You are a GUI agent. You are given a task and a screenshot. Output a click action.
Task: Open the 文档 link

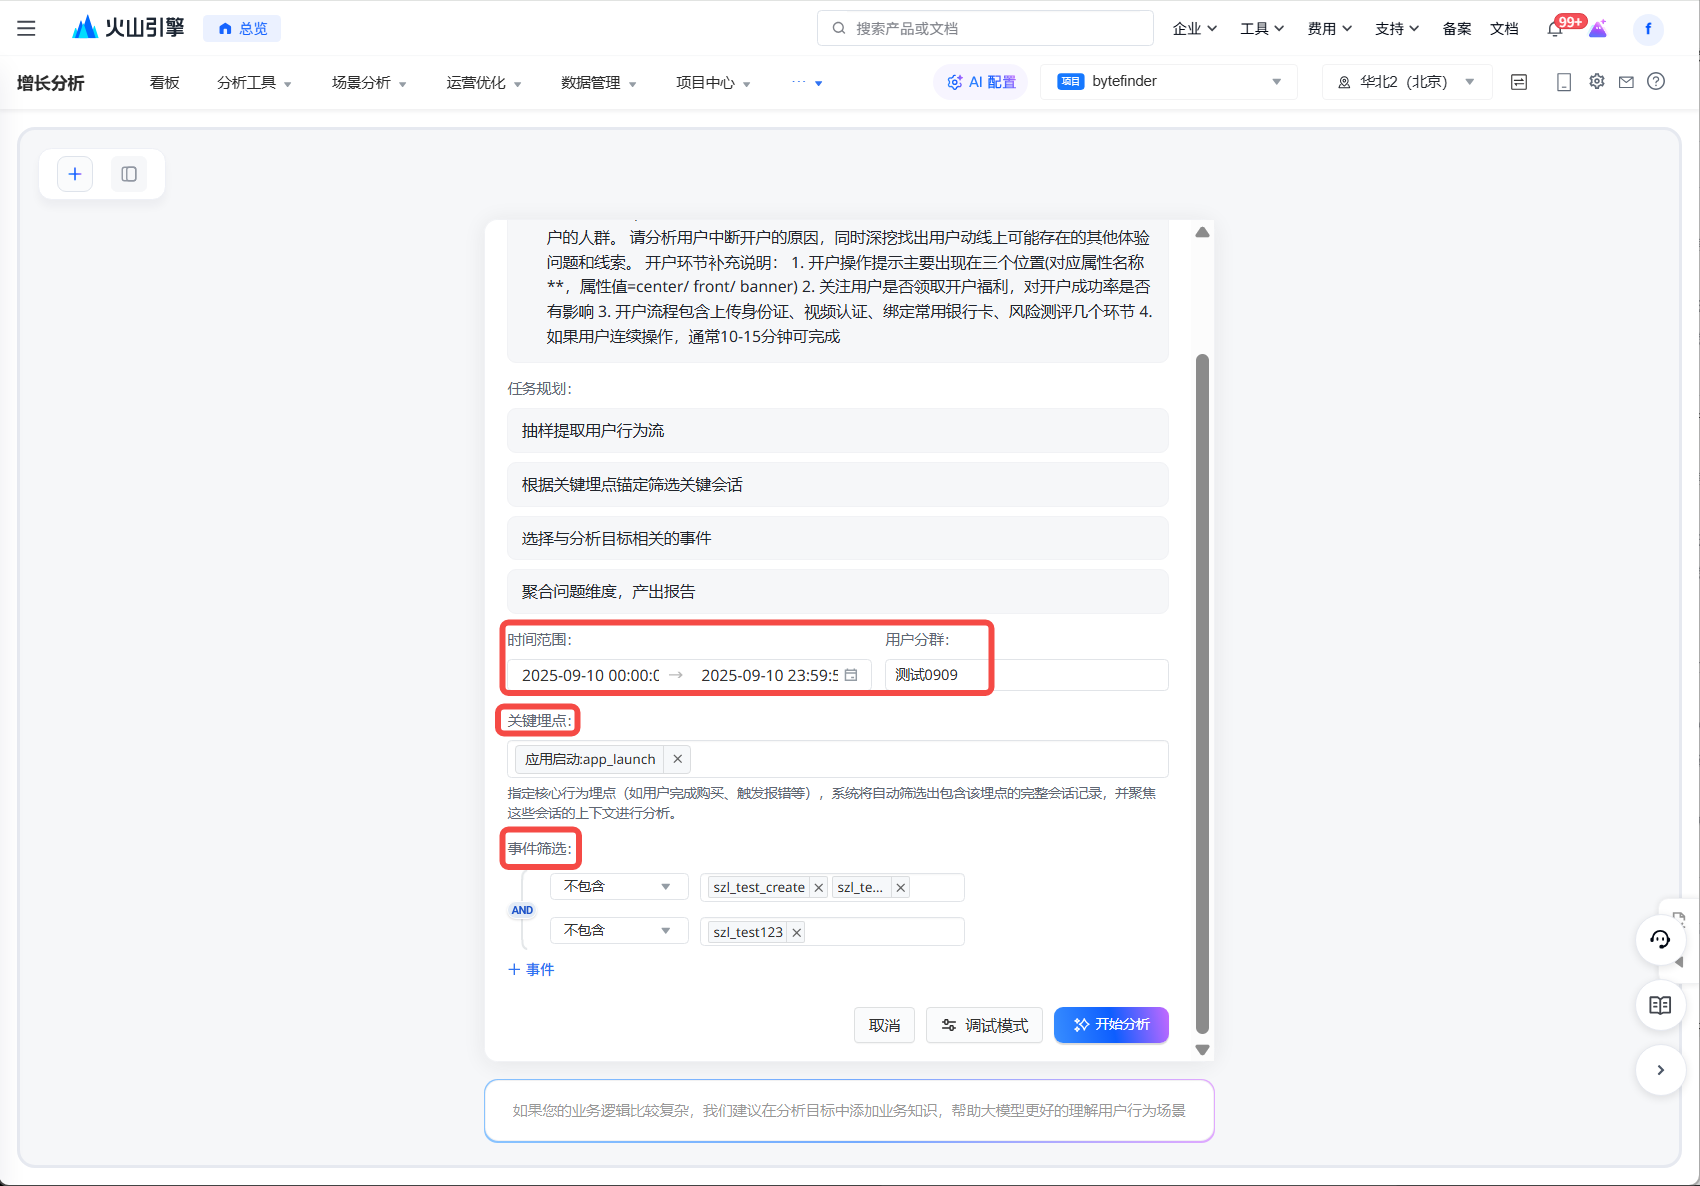click(x=1504, y=29)
